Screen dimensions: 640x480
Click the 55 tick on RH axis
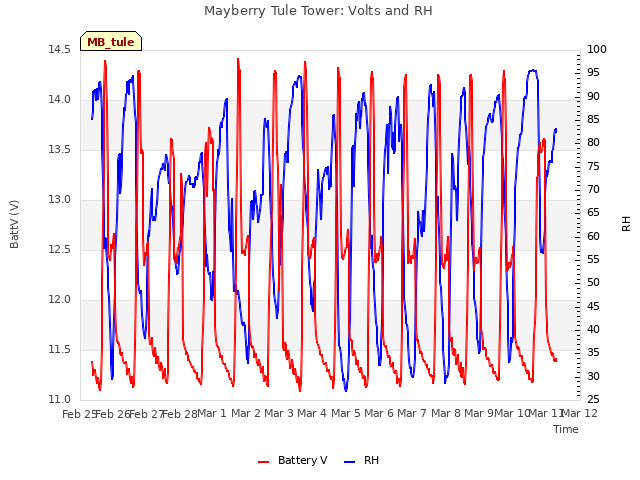click(593, 259)
